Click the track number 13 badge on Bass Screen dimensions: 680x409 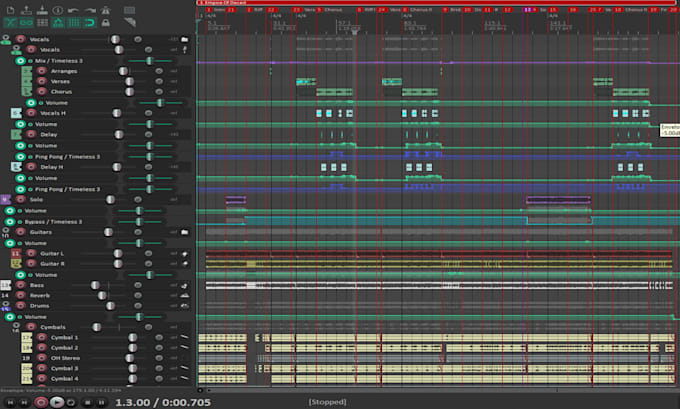5,285
